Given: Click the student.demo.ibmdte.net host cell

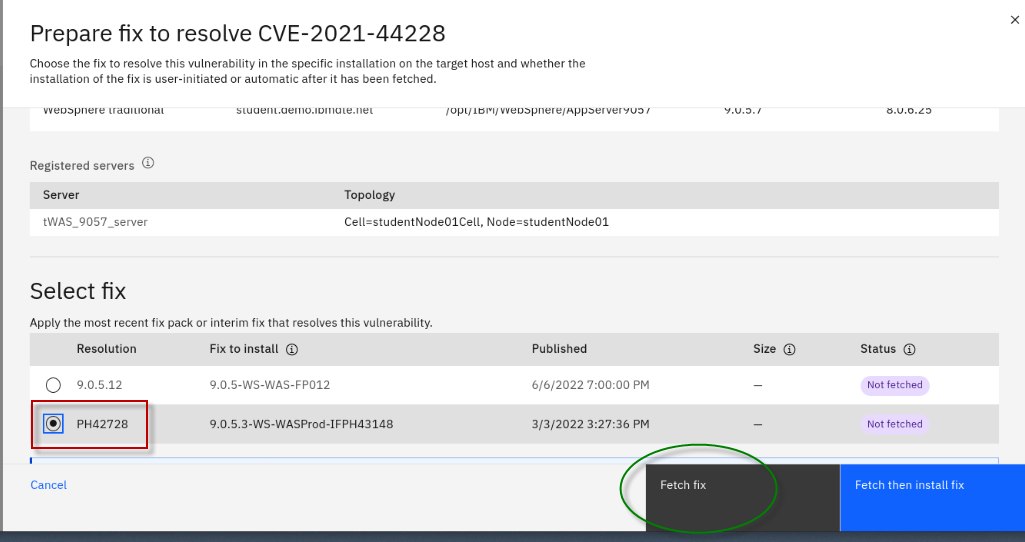Looking at the screenshot, I should click(304, 110).
